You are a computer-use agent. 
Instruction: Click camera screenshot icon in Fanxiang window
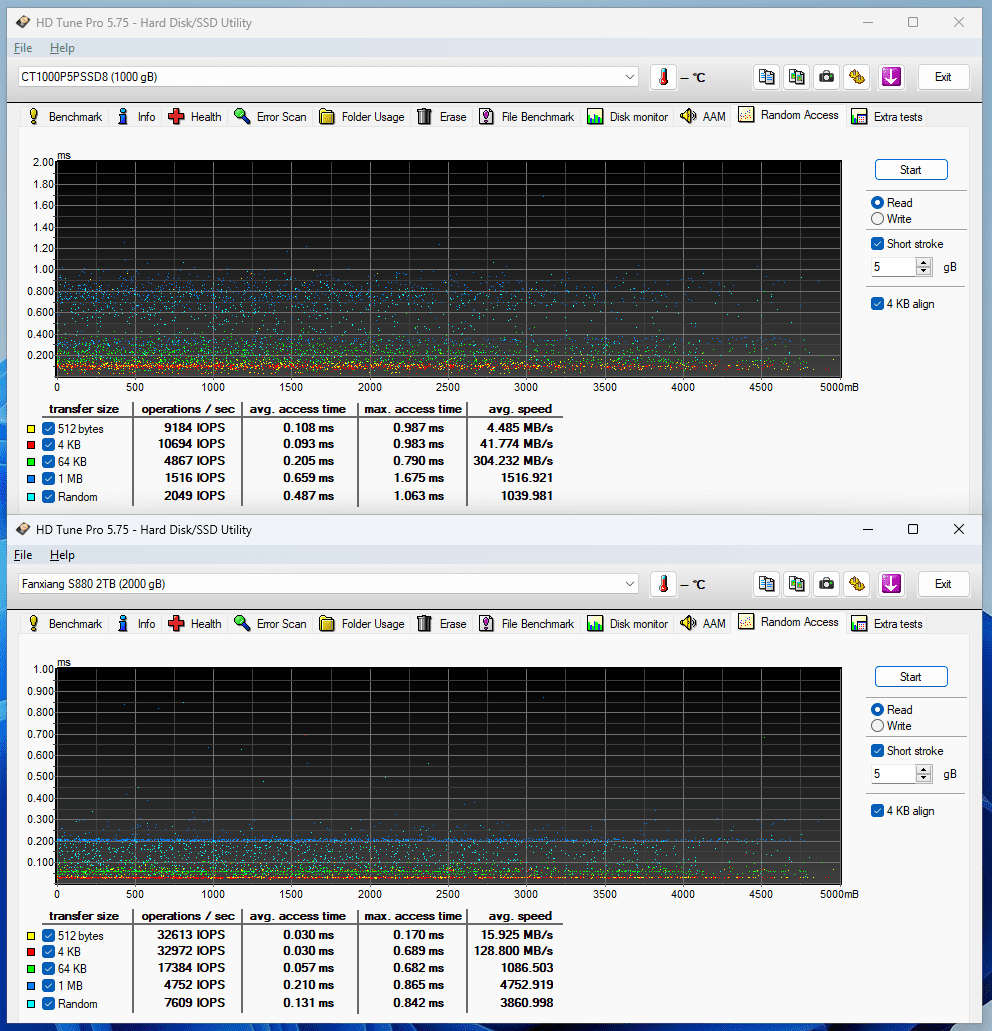click(x=827, y=584)
